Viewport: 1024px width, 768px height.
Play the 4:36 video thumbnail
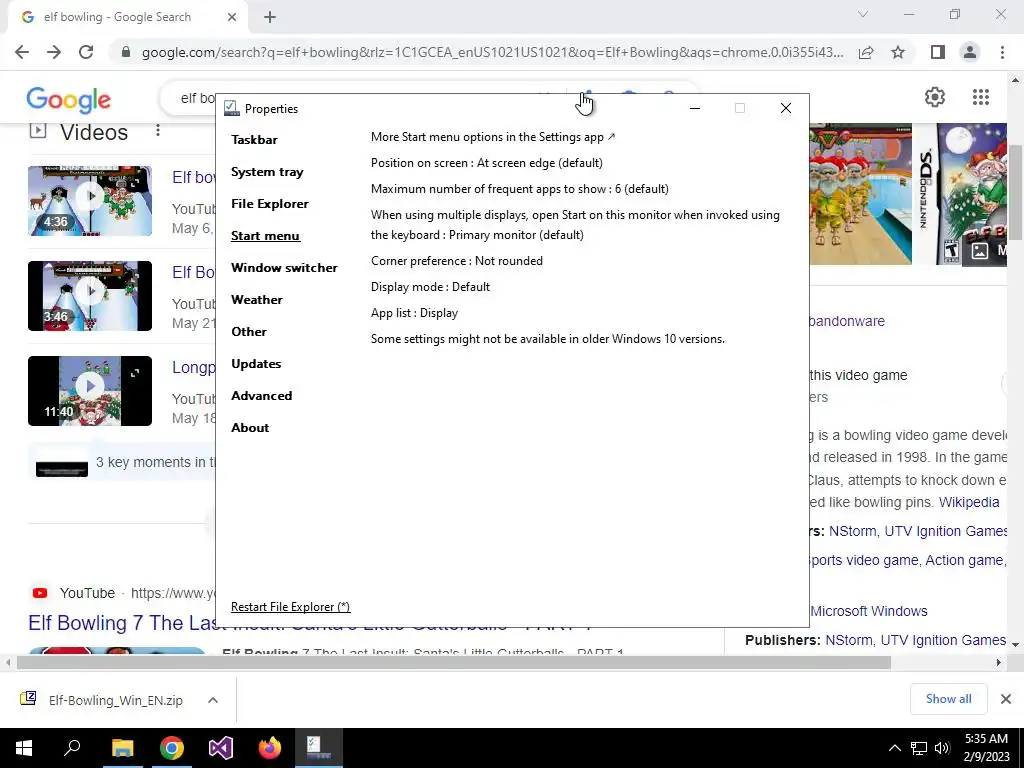coord(90,200)
